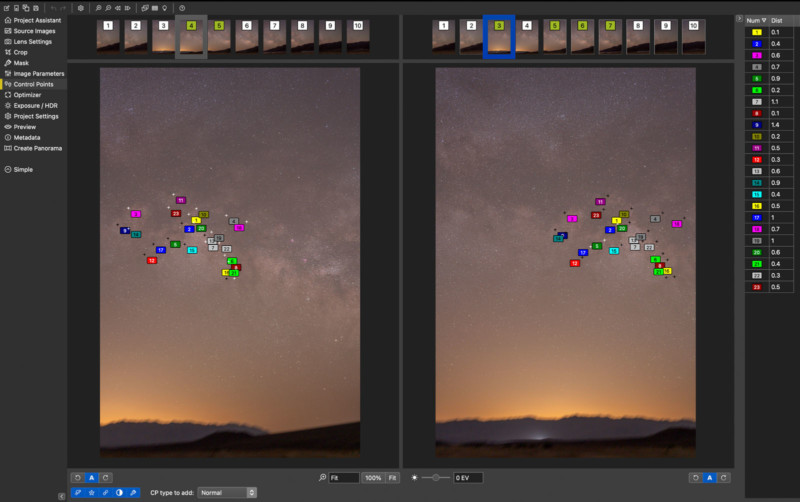Click the exposure EV brightness slider
Screen dimensions: 800x502
435,478
